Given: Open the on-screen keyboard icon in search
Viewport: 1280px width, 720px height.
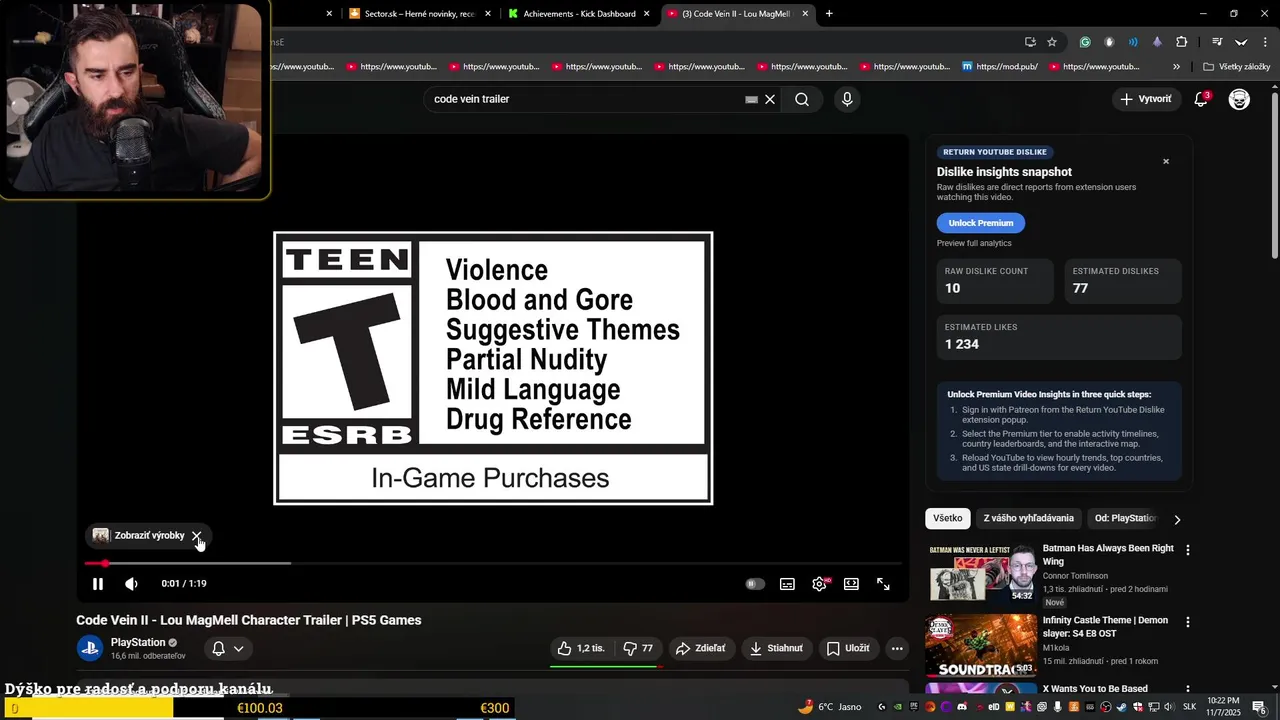Looking at the screenshot, I should (x=751, y=99).
